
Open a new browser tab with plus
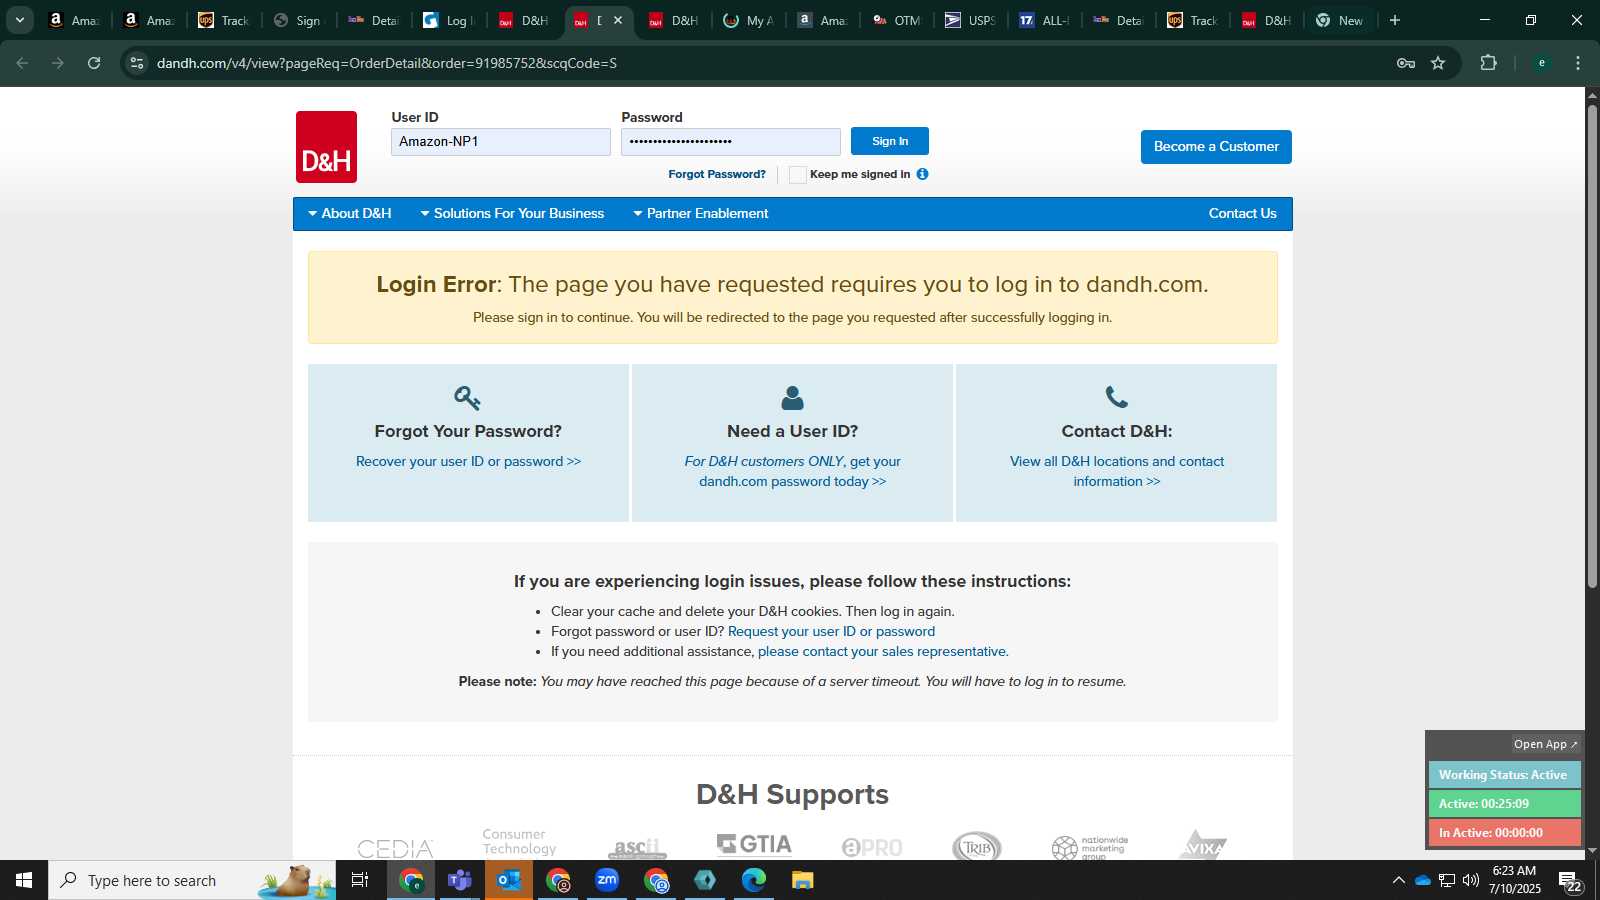point(1395,20)
